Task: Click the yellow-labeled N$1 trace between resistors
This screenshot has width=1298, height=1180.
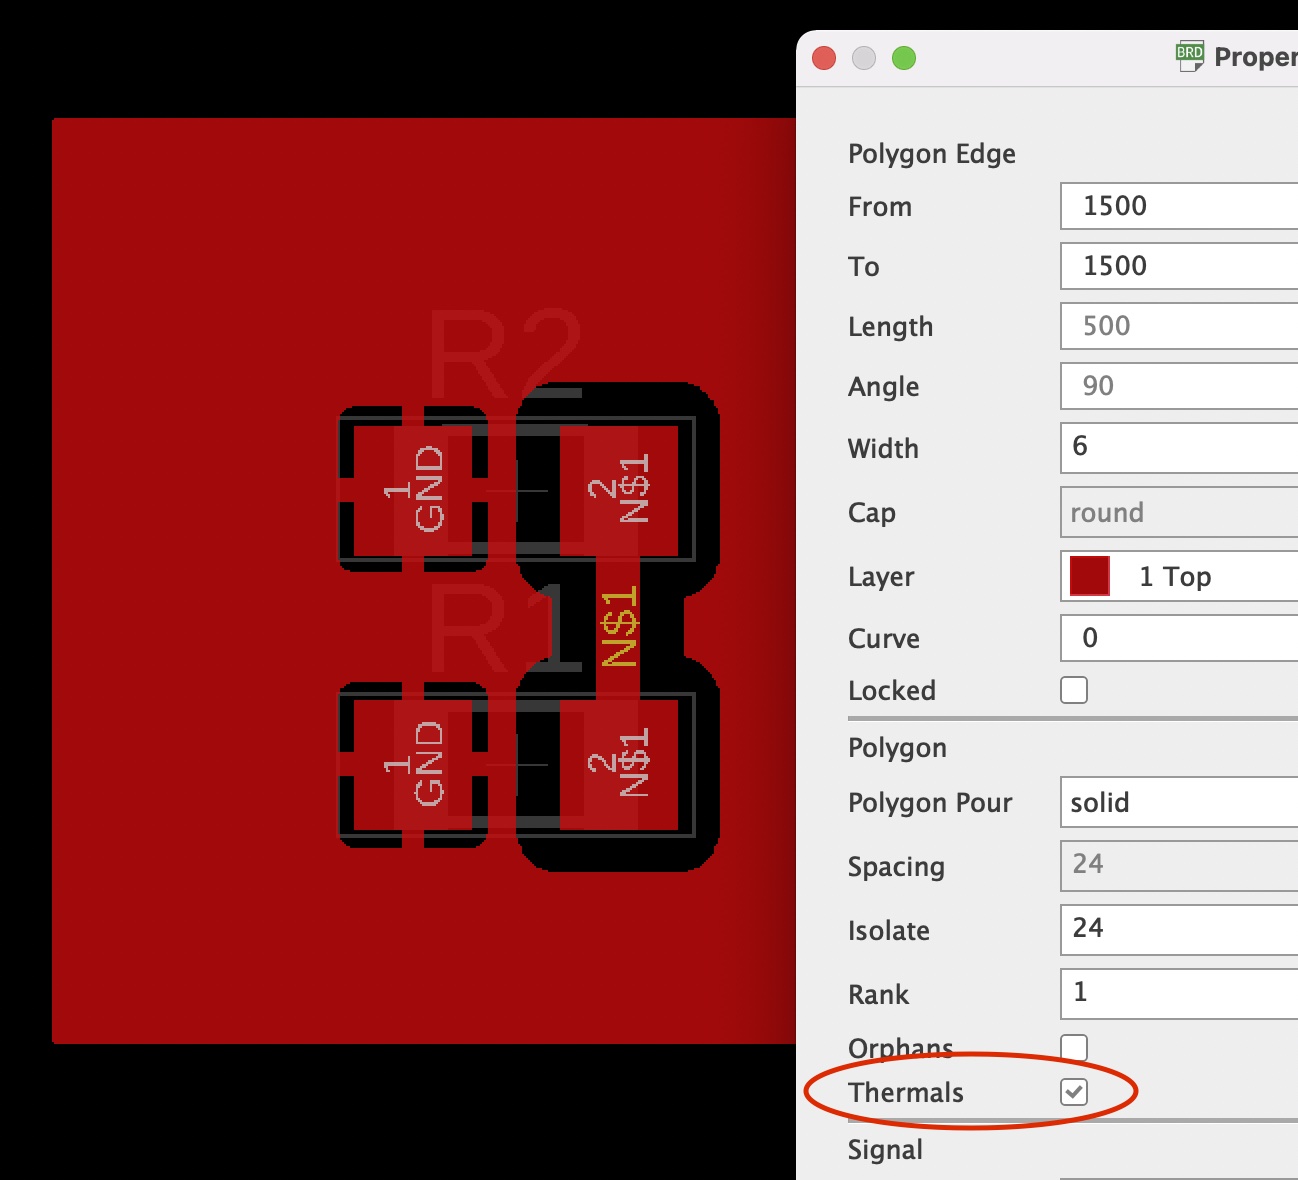Action: pos(617,627)
